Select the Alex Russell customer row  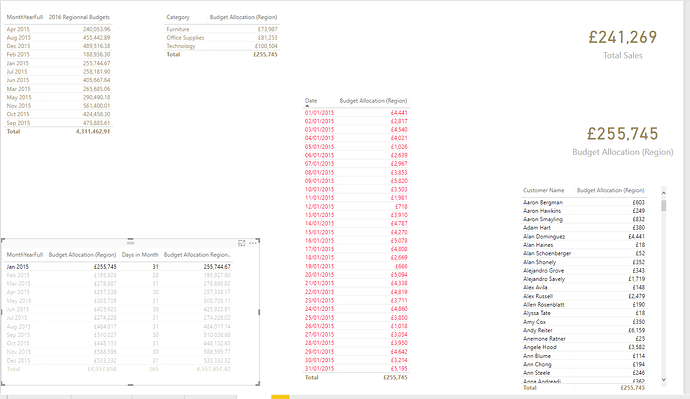click(x=584, y=296)
